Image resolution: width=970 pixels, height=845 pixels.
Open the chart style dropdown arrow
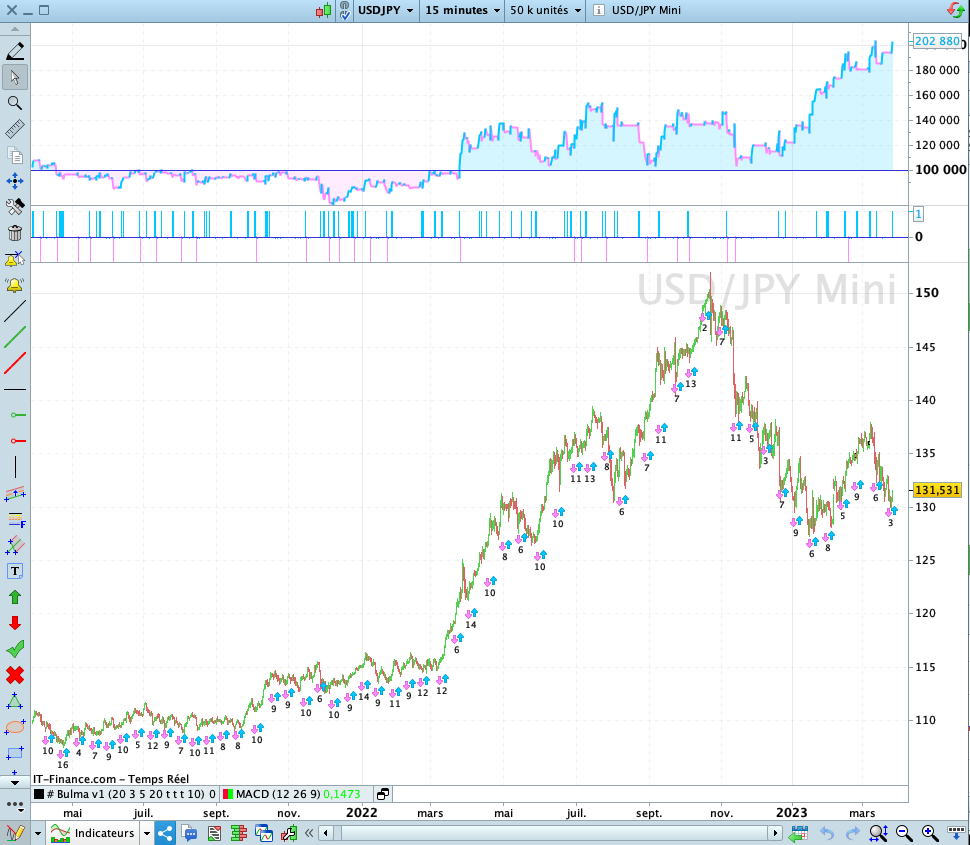click(x=38, y=833)
